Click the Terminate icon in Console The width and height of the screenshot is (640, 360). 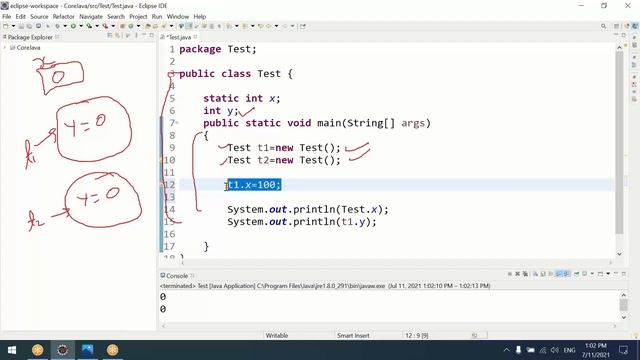click(x=510, y=274)
